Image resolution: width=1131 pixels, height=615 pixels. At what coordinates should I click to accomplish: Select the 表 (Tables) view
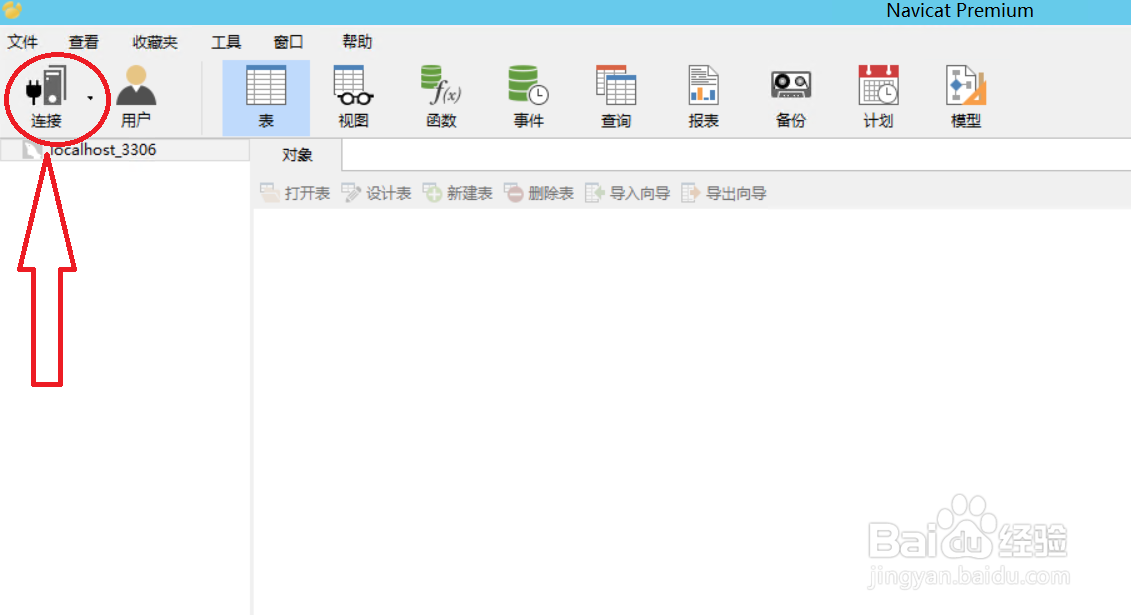(x=265, y=95)
